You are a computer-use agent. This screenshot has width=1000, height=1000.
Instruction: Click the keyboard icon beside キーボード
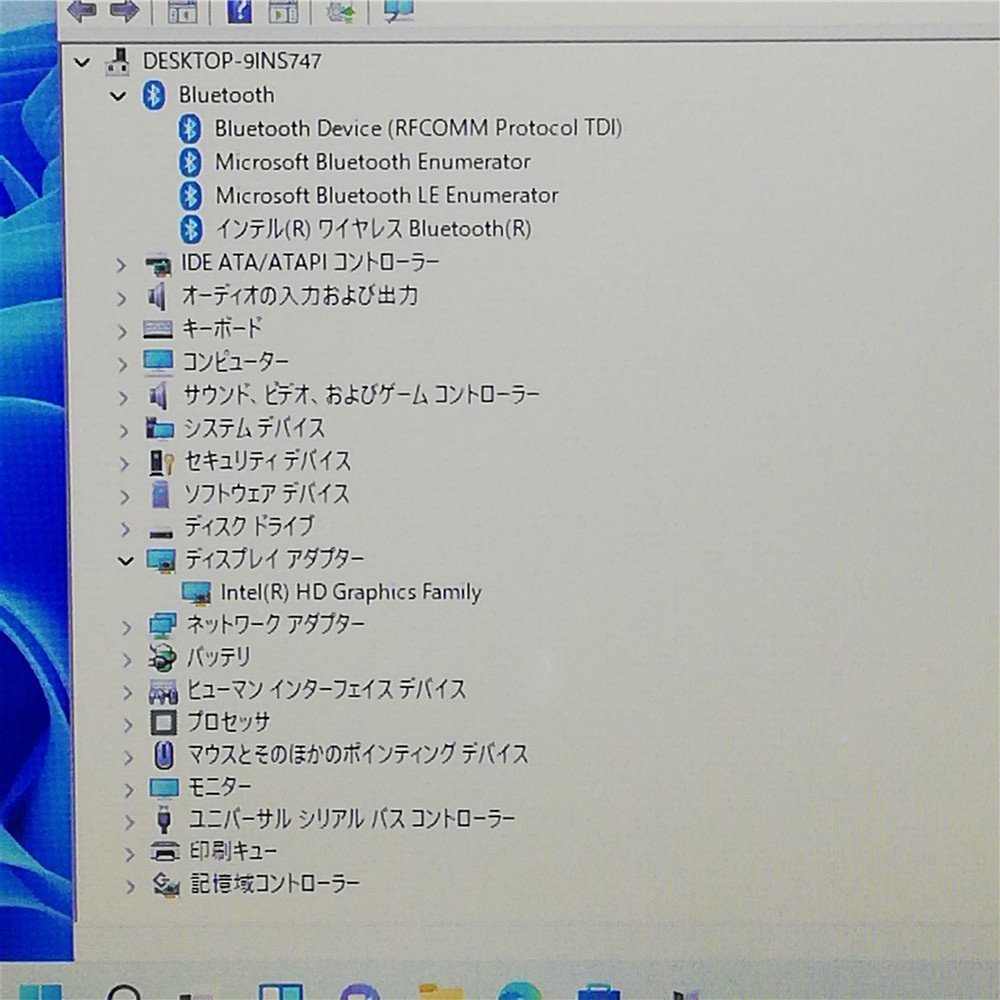tap(158, 330)
